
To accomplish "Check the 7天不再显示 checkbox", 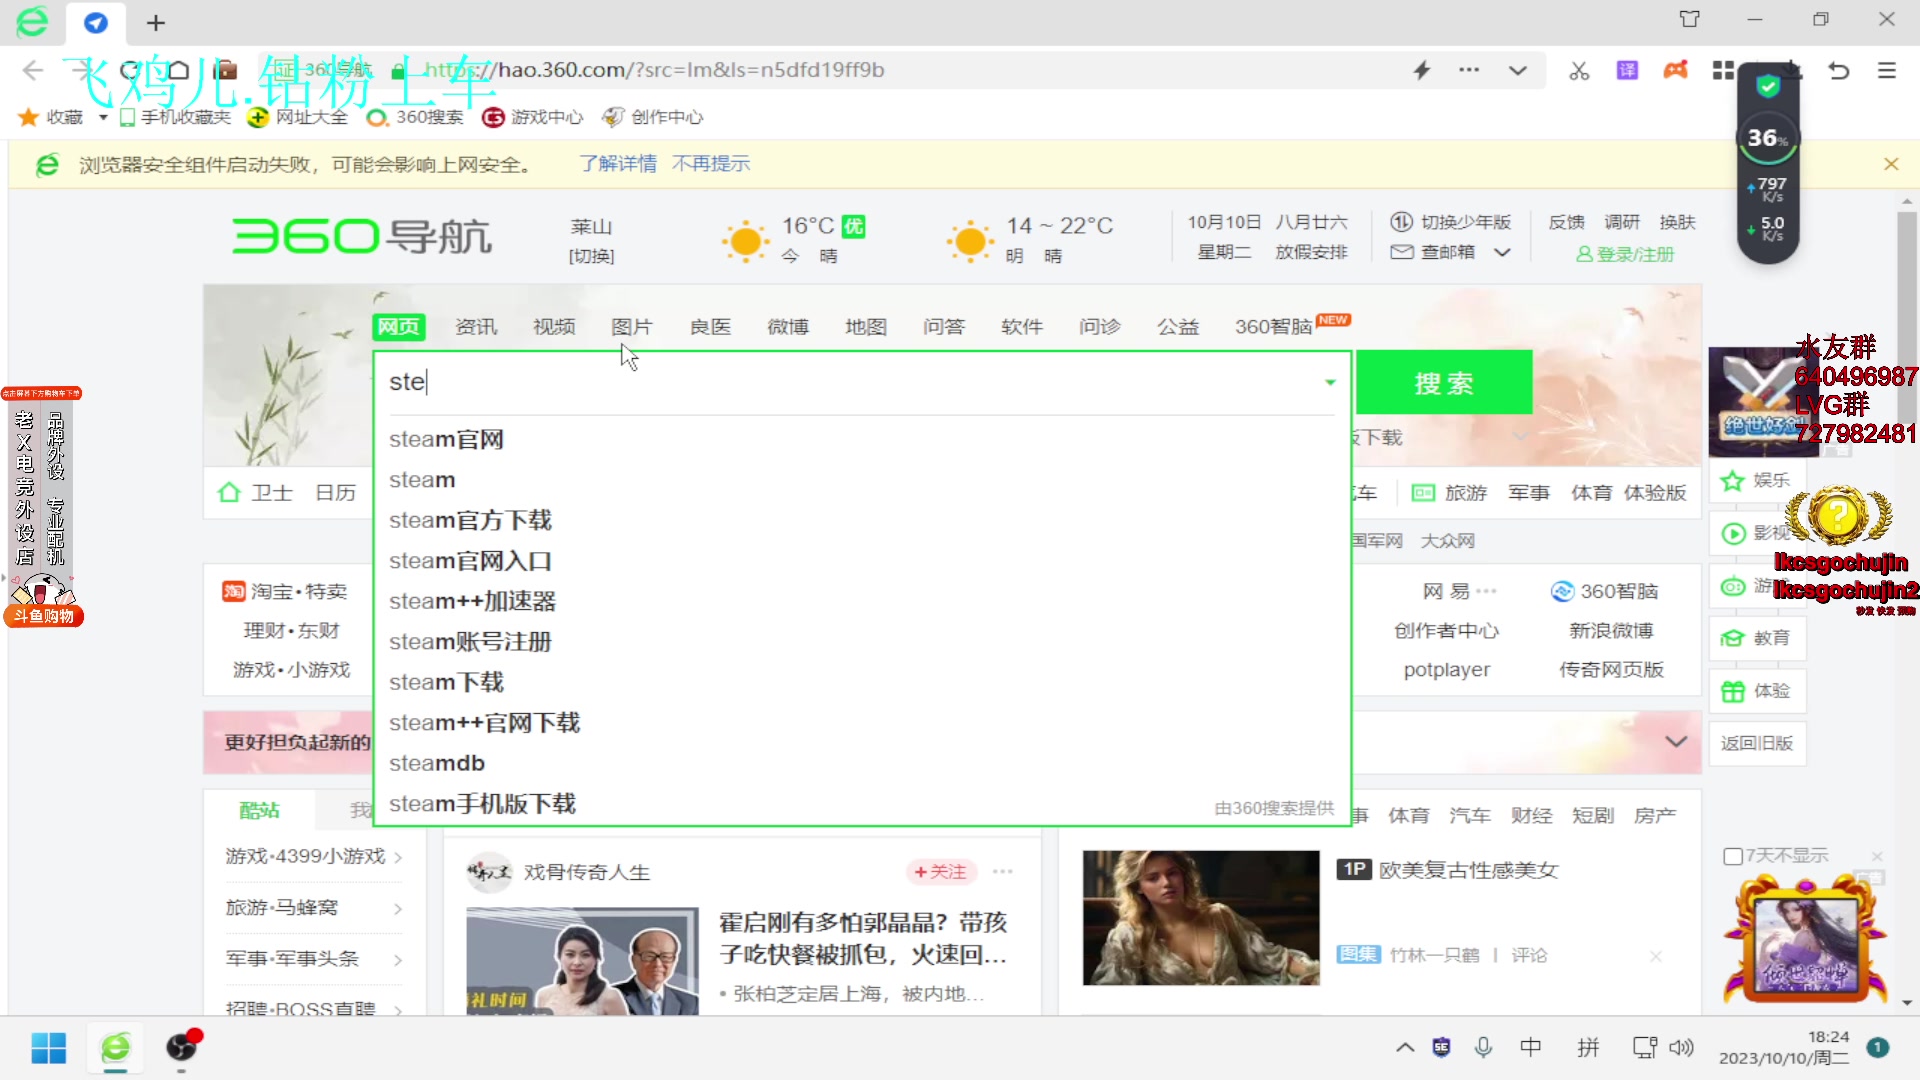I will click(1733, 857).
